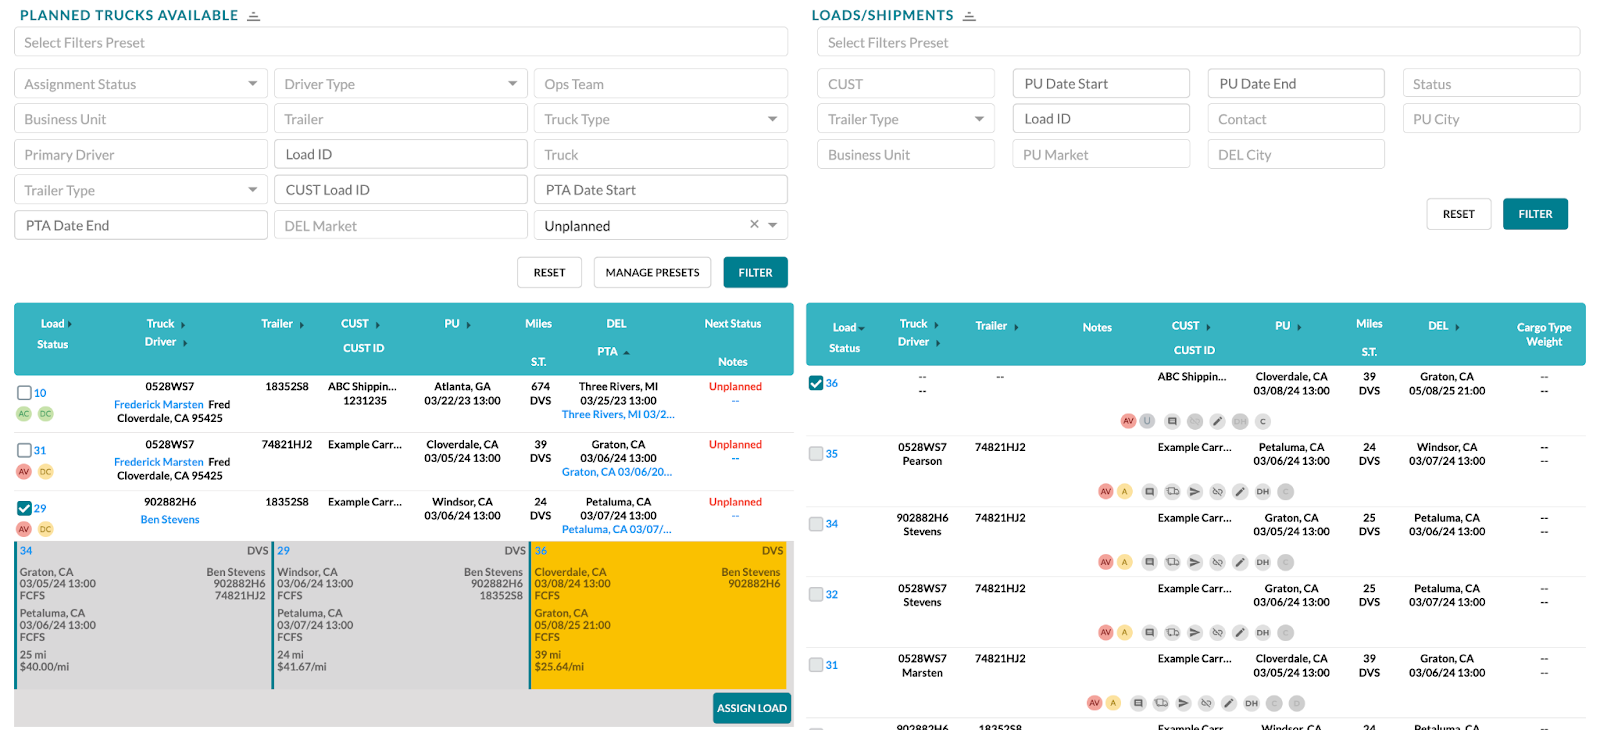Sort trucks table by Trailer column
This screenshot has width=1600, height=730.
tap(283, 324)
